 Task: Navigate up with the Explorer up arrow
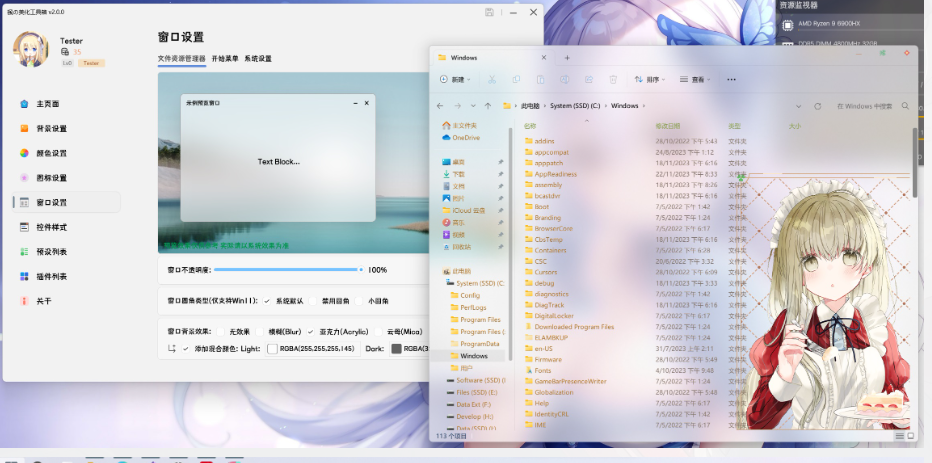487,105
